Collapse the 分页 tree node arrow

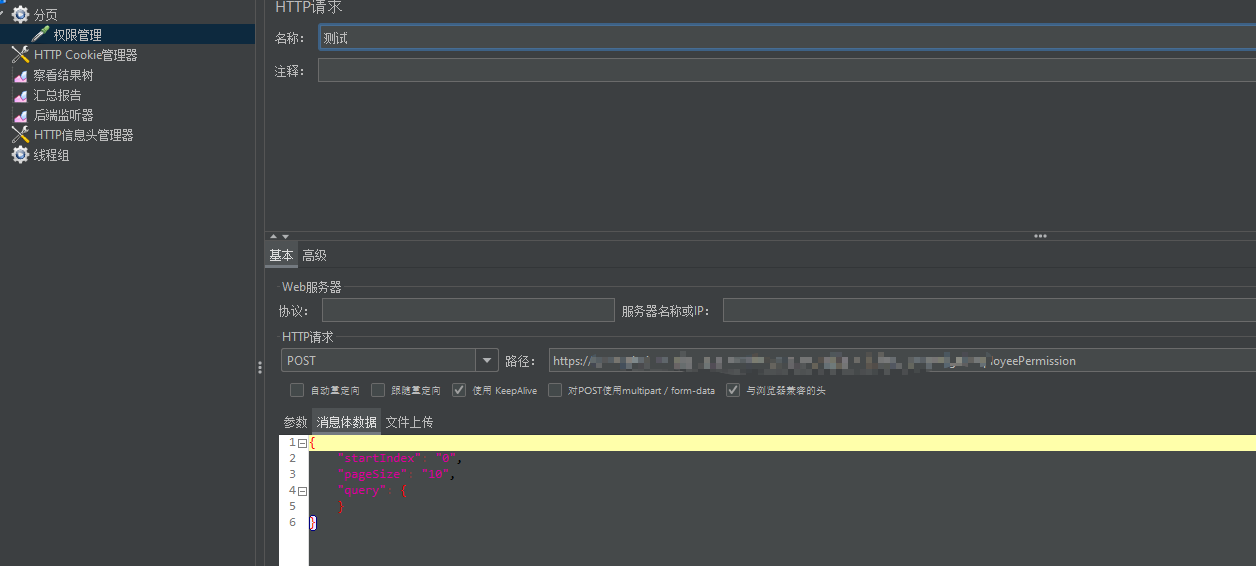[x=2, y=12]
